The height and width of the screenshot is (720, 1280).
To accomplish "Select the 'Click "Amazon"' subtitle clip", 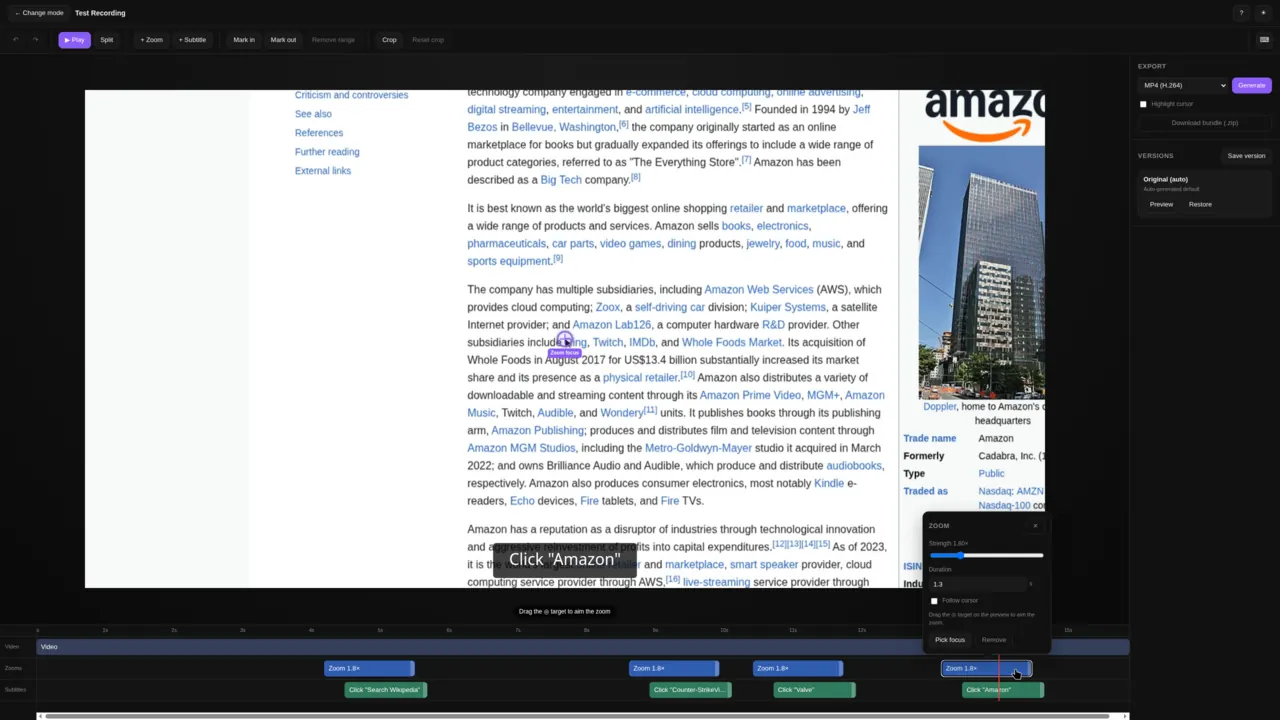I will point(1003,690).
